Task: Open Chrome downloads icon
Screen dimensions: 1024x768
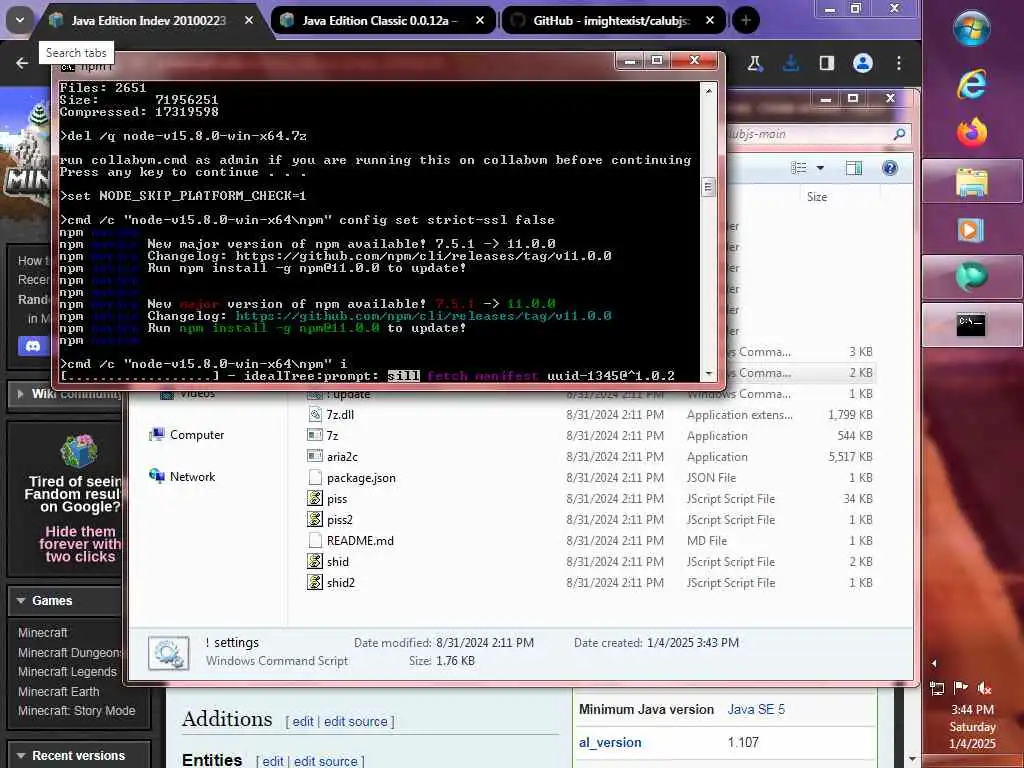Action: coord(791,63)
